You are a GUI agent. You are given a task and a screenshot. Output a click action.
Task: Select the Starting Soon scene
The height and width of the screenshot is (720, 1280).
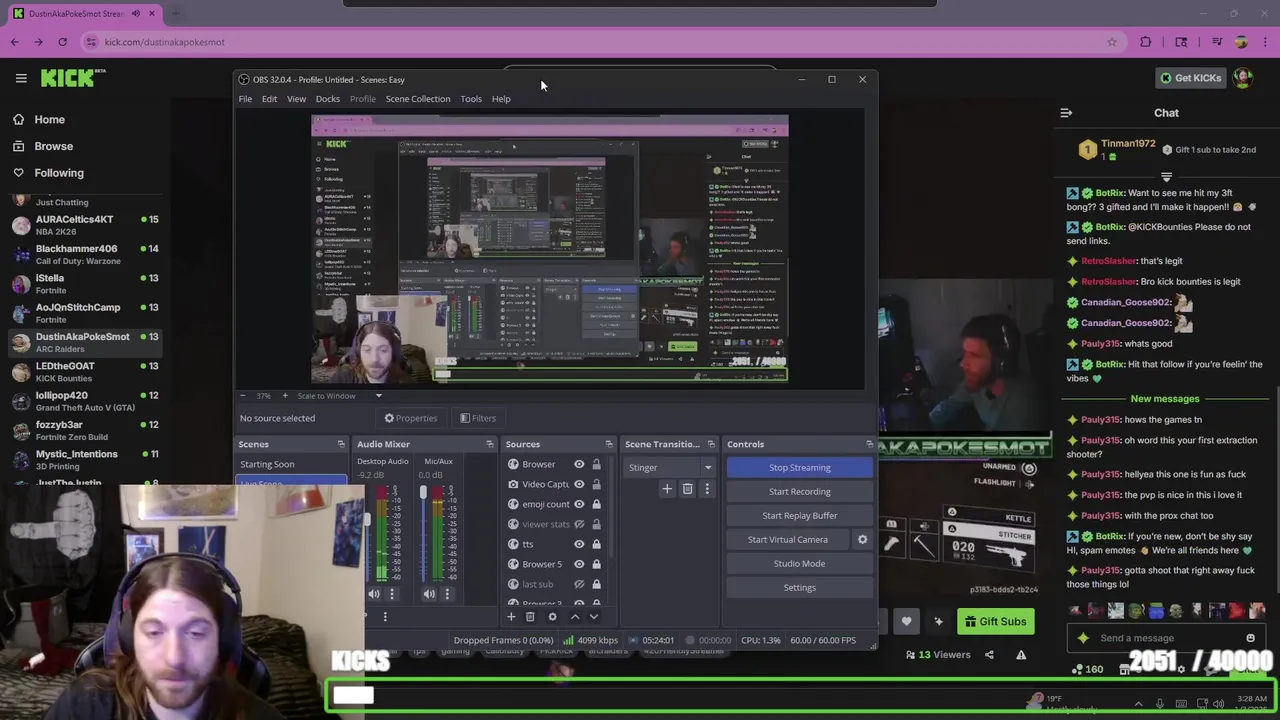coord(267,464)
